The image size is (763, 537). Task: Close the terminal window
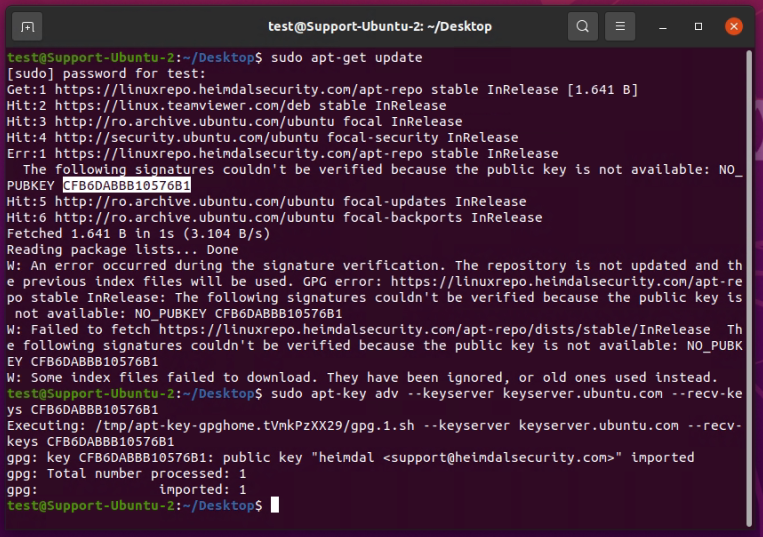734,26
